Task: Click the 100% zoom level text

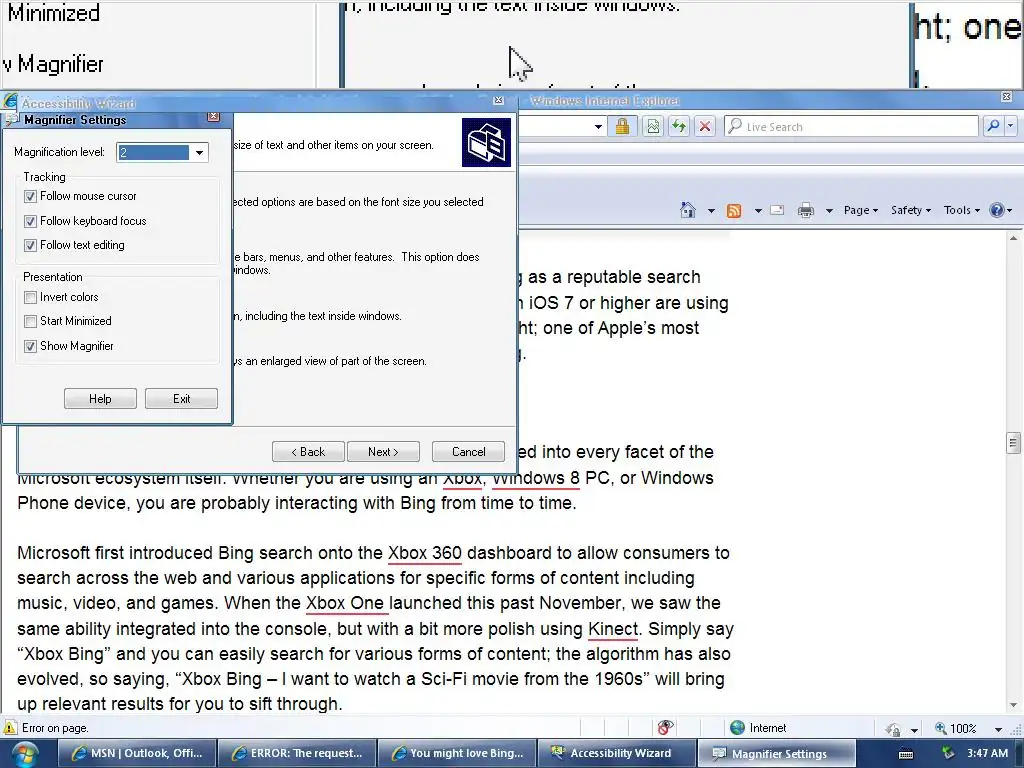Action: [x=963, y=728]
